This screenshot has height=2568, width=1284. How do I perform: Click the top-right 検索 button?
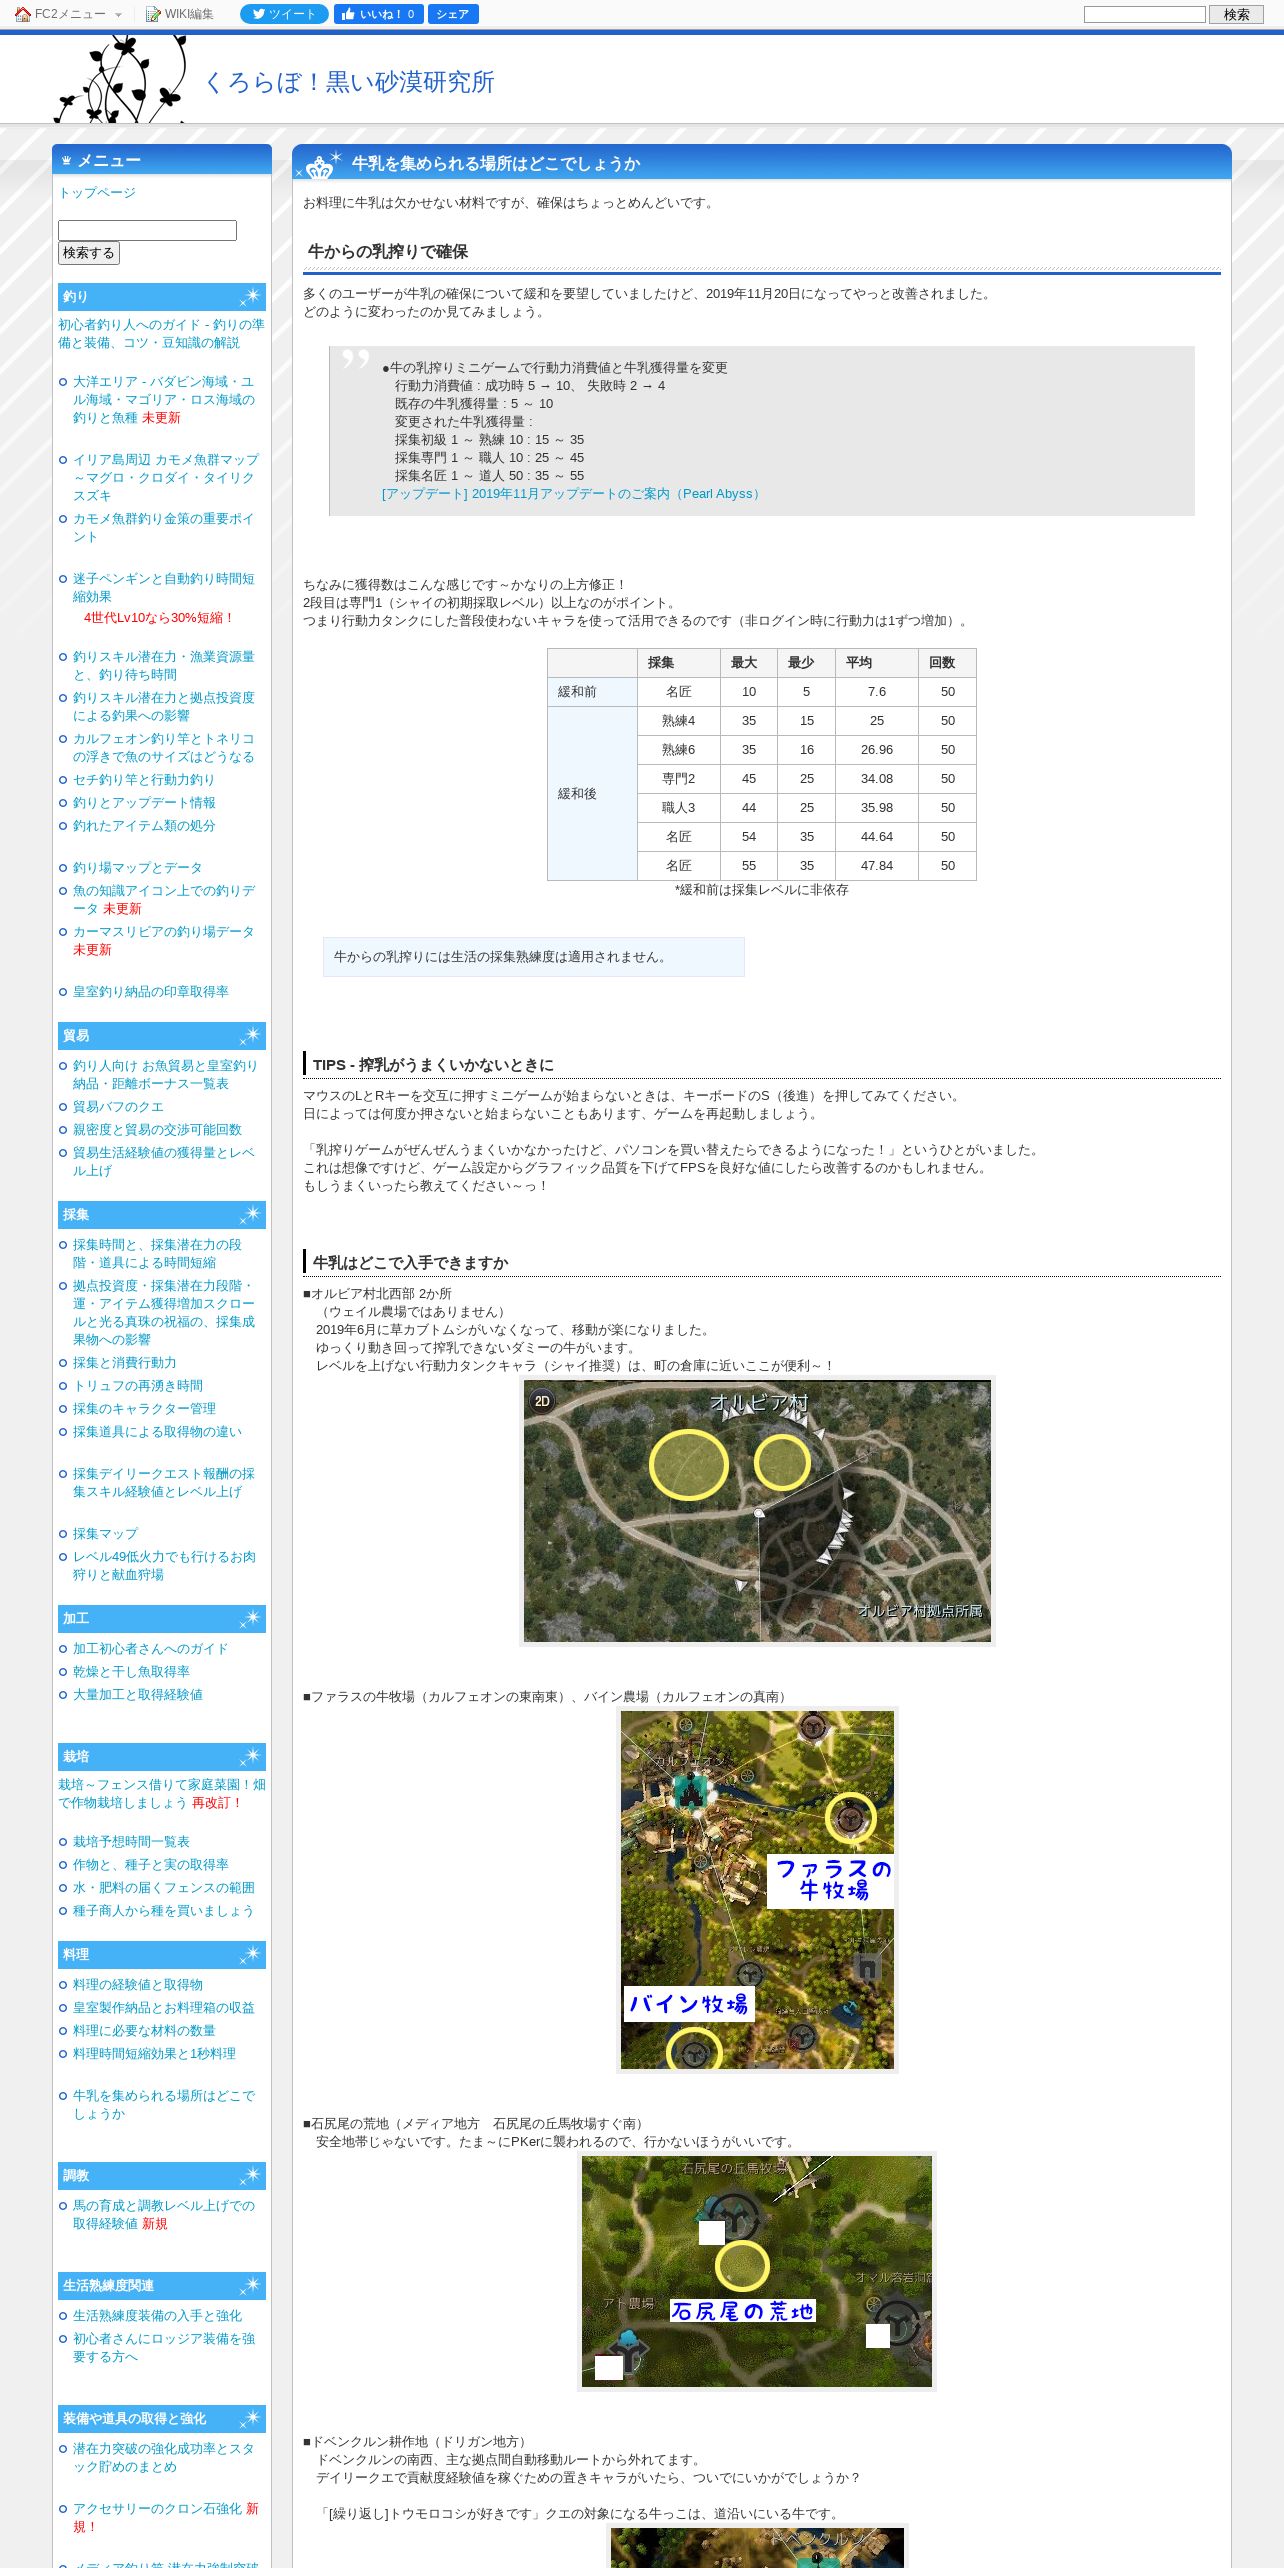1236,14
